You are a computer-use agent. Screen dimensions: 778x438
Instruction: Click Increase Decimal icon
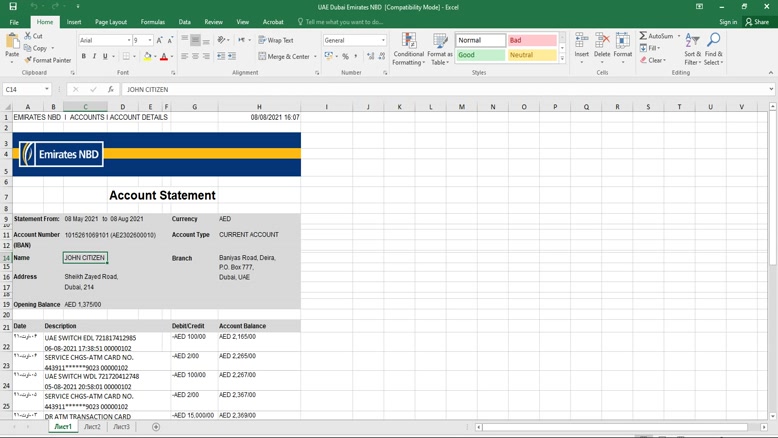click(x=371, y=57)
